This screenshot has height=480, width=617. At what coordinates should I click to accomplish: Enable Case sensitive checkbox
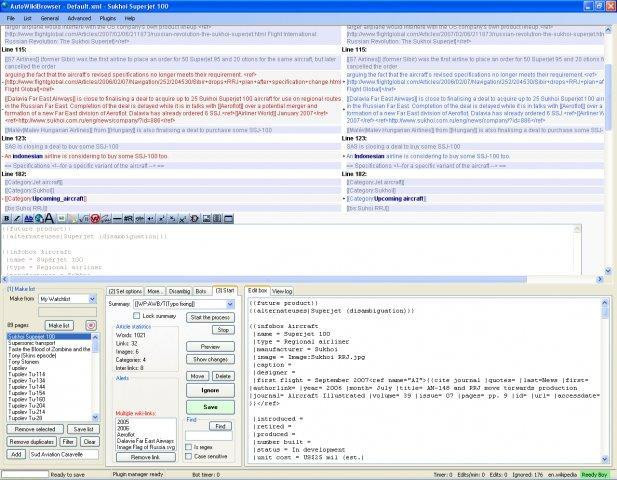(x=188, y=456)
